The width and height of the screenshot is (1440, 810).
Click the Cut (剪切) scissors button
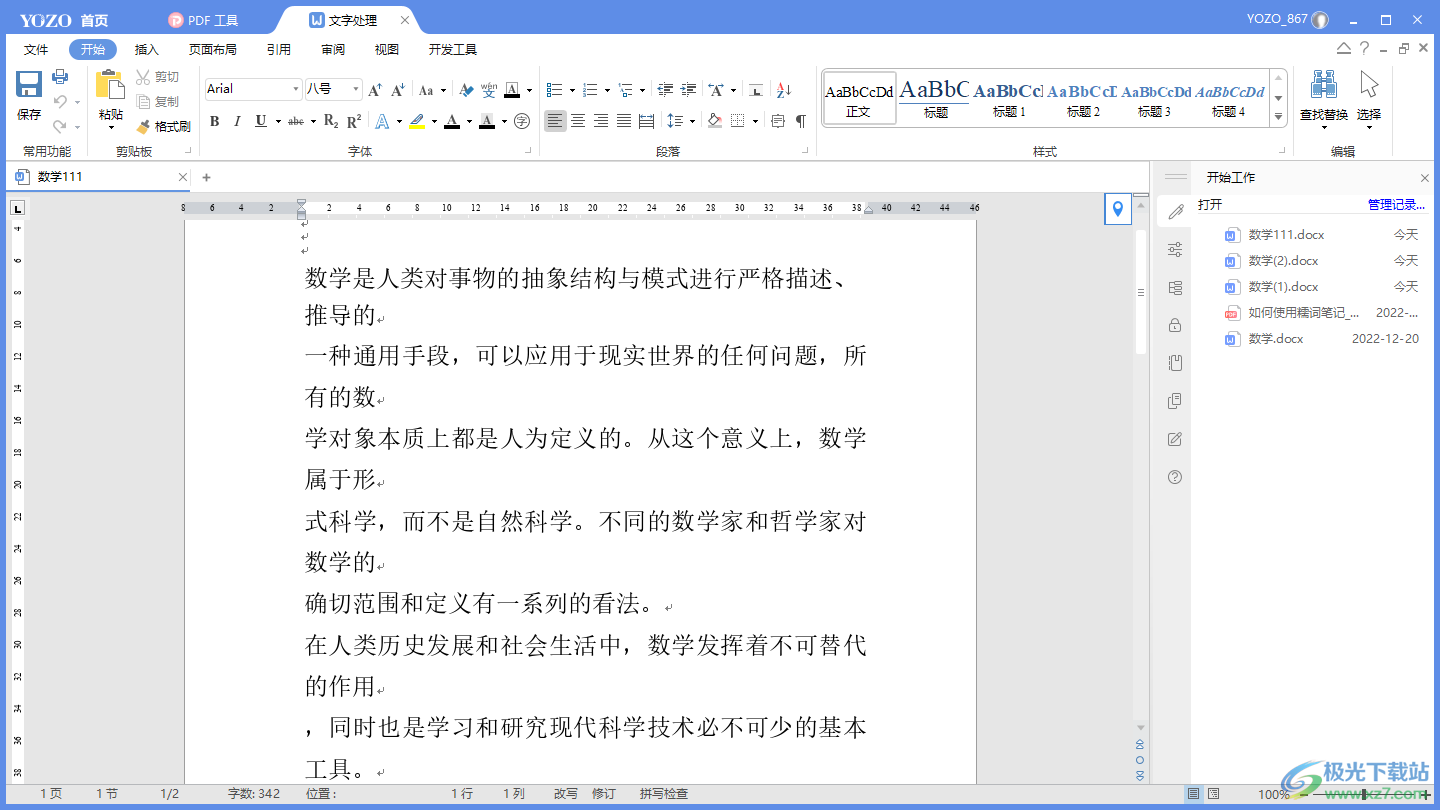pos(158,77)
